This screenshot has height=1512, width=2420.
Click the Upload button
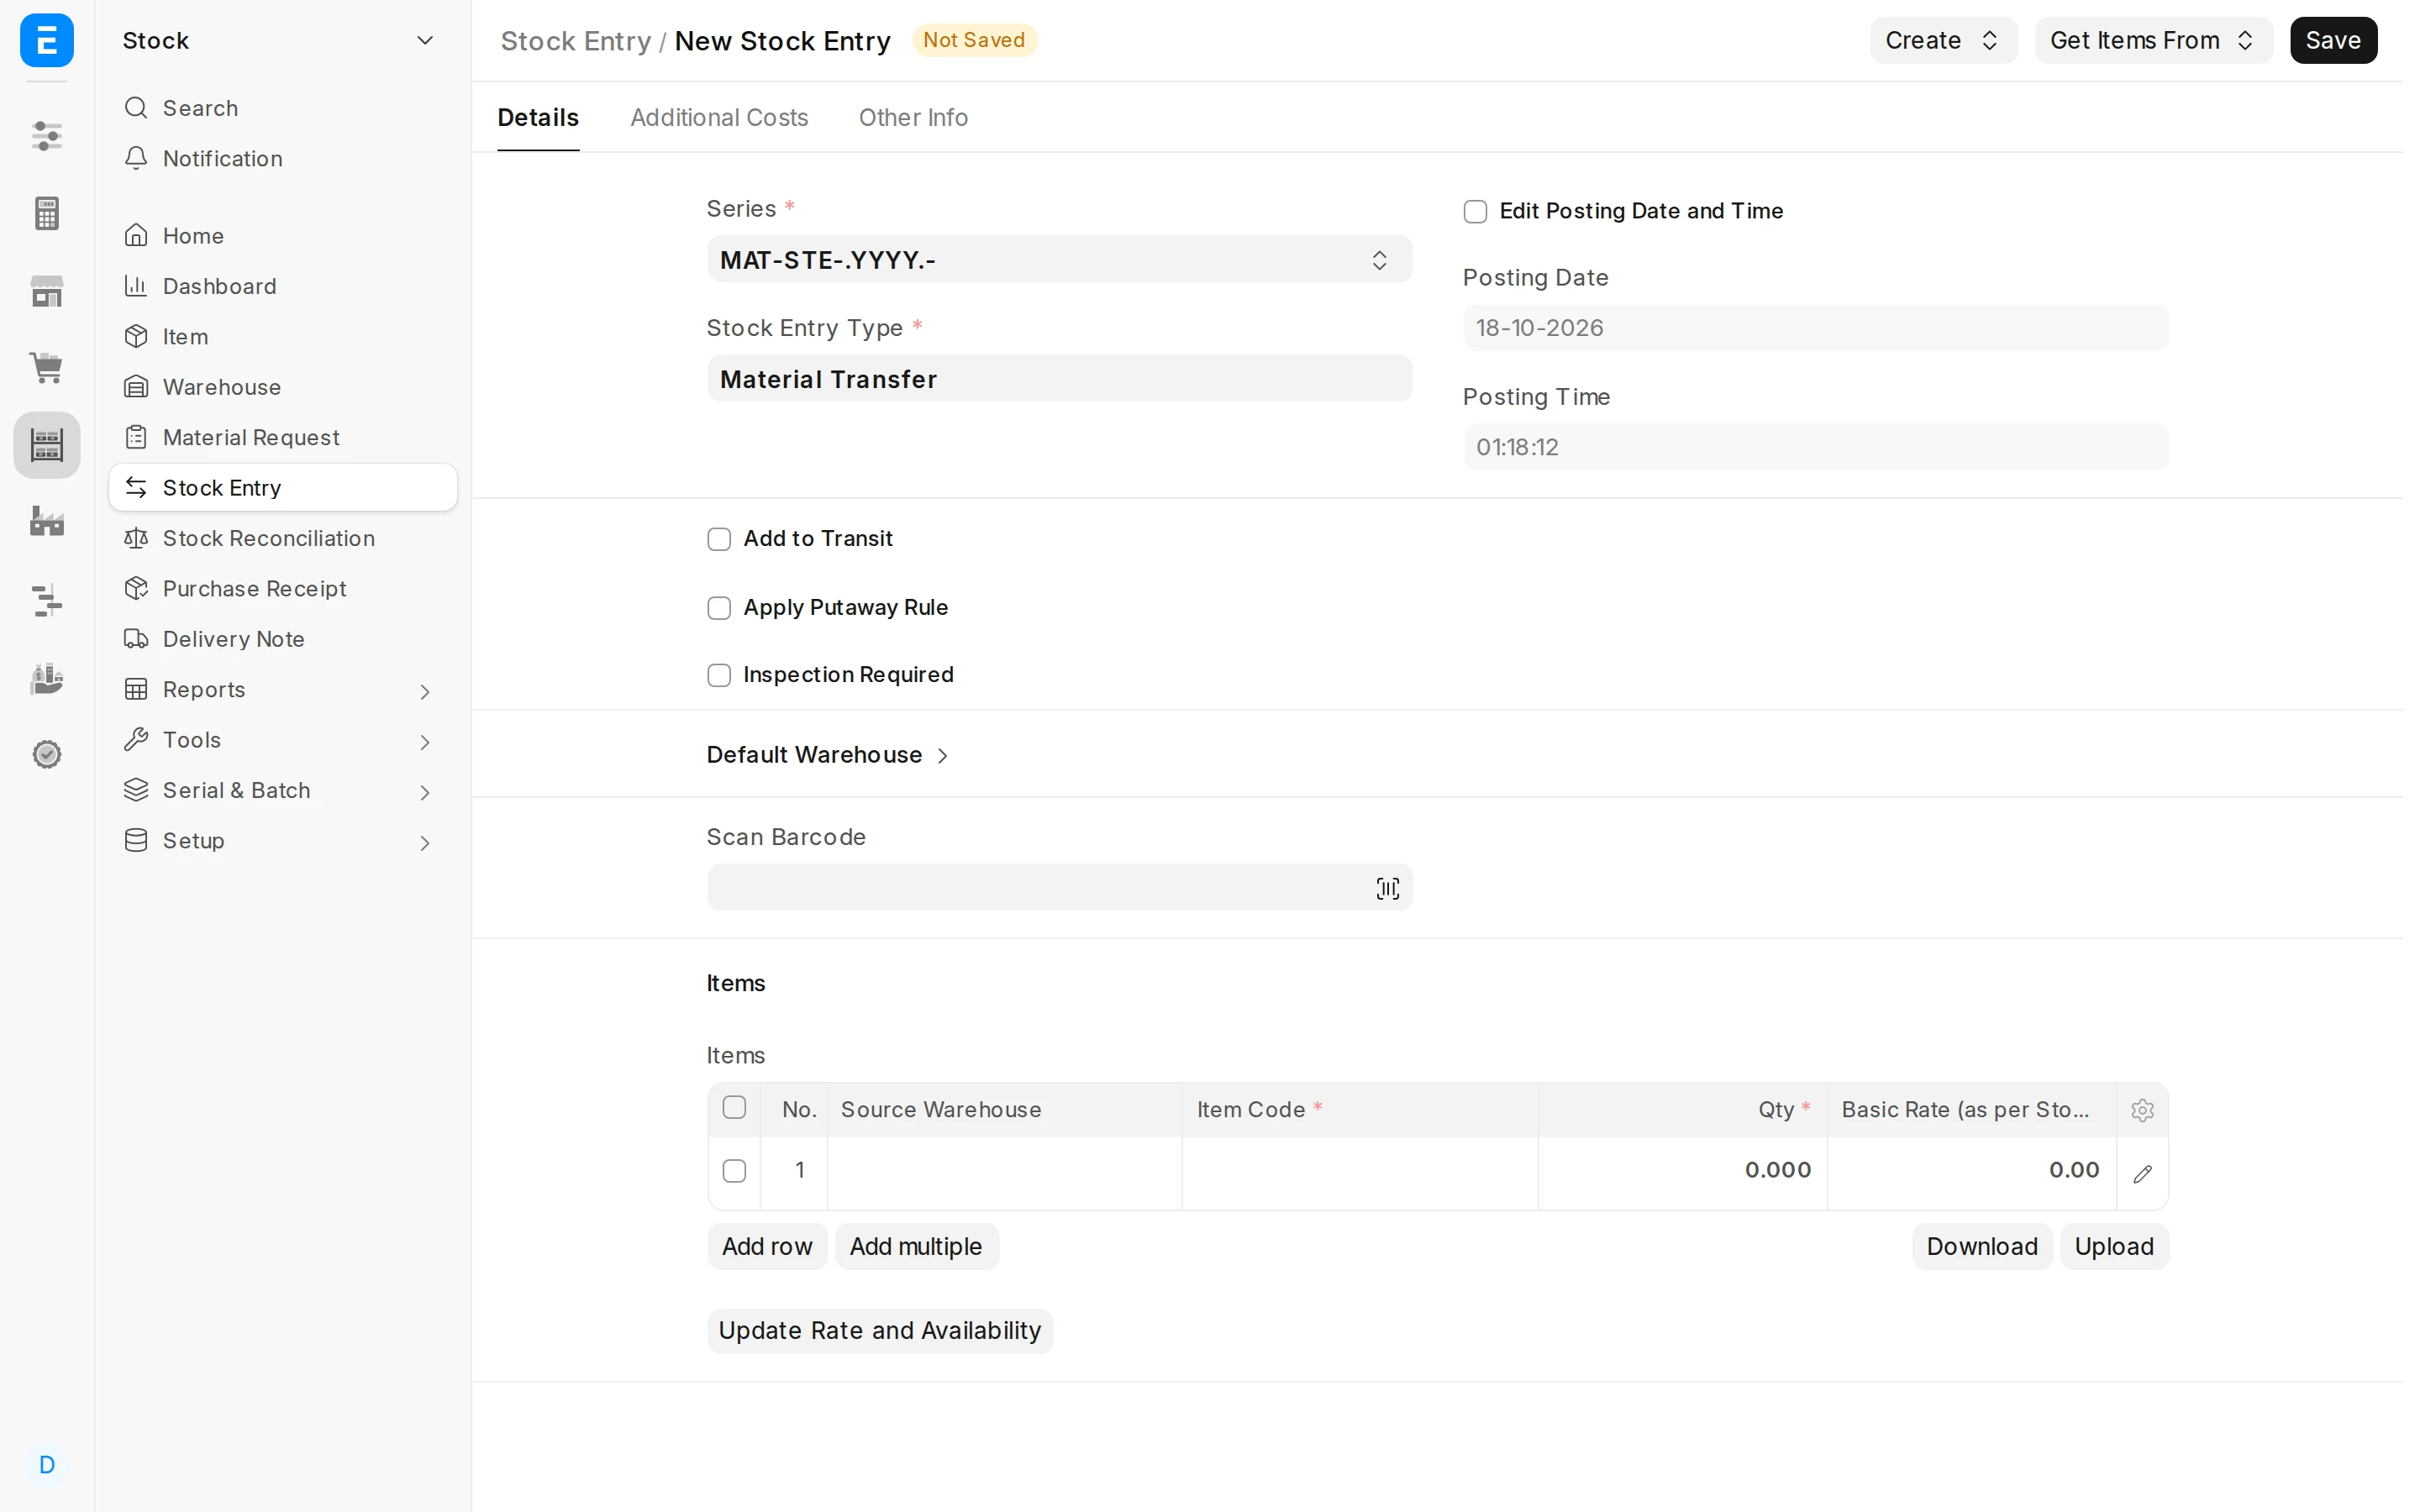[2114, 1247]
